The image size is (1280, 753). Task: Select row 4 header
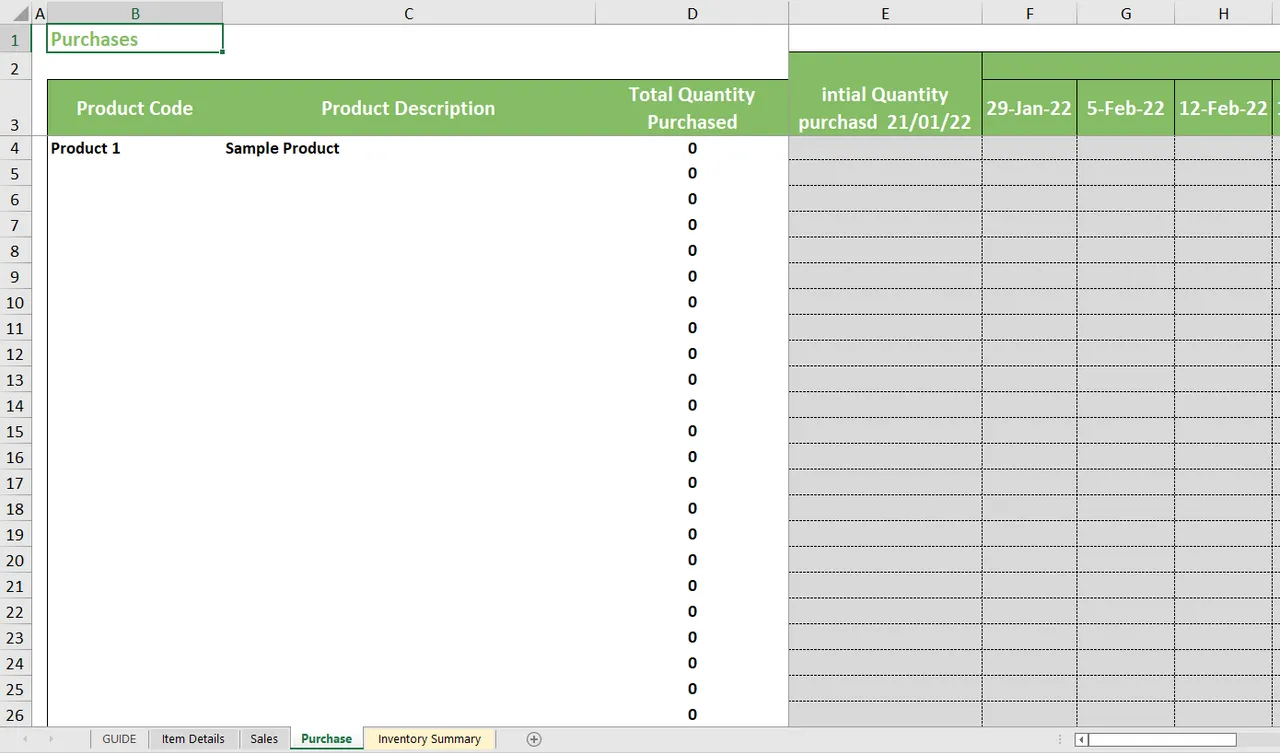click(15, 148)
